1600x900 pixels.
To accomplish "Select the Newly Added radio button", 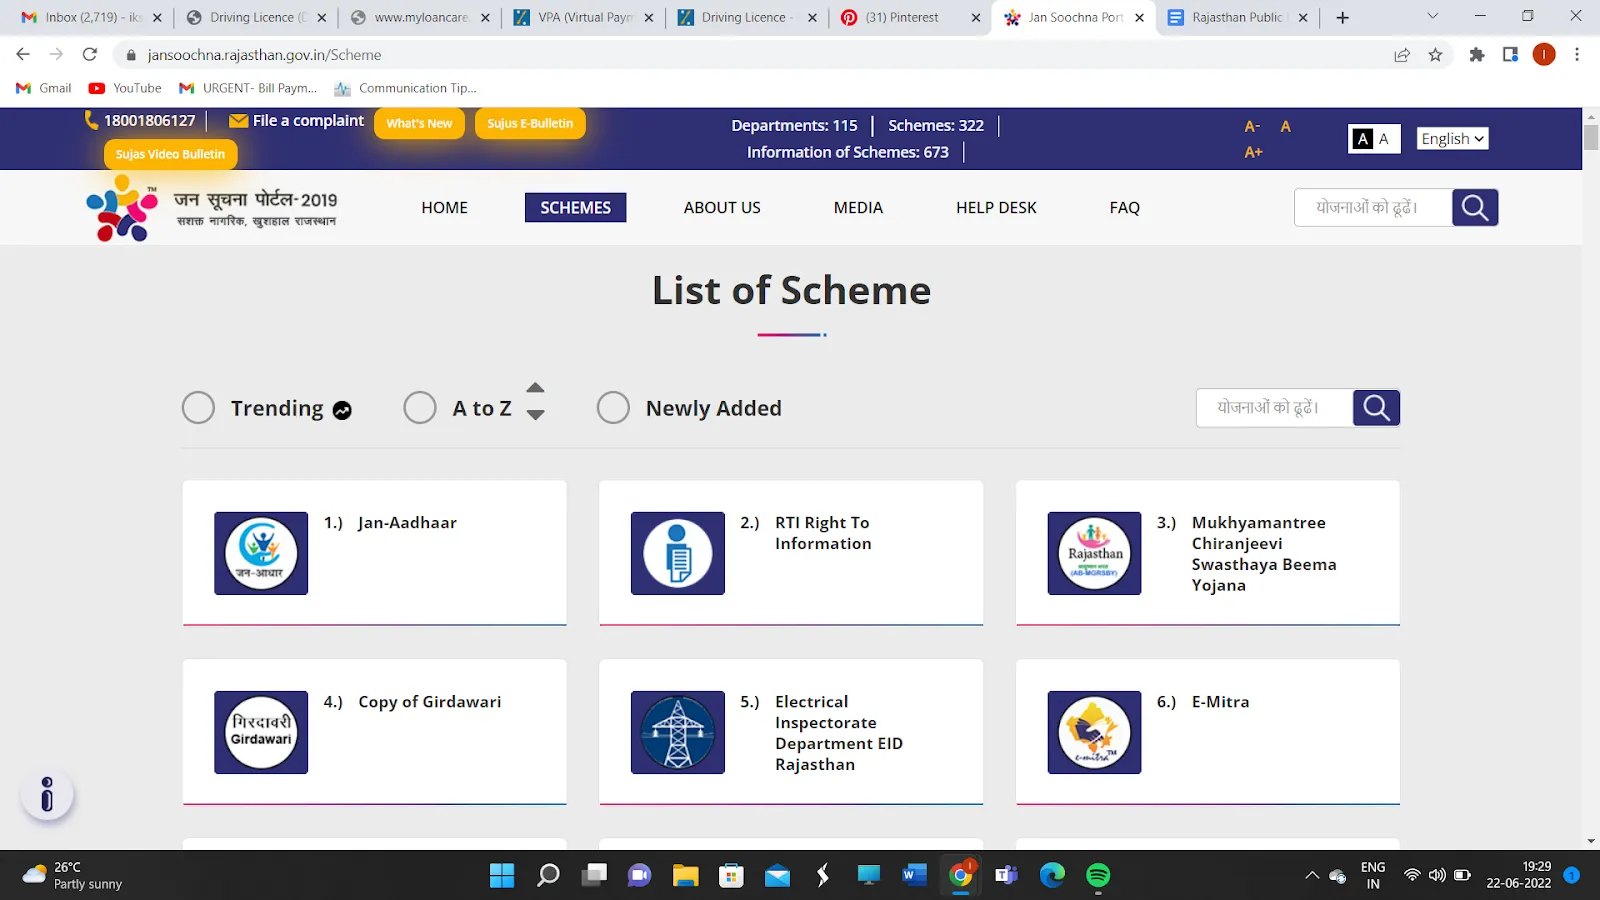I will tap(613, 408).
